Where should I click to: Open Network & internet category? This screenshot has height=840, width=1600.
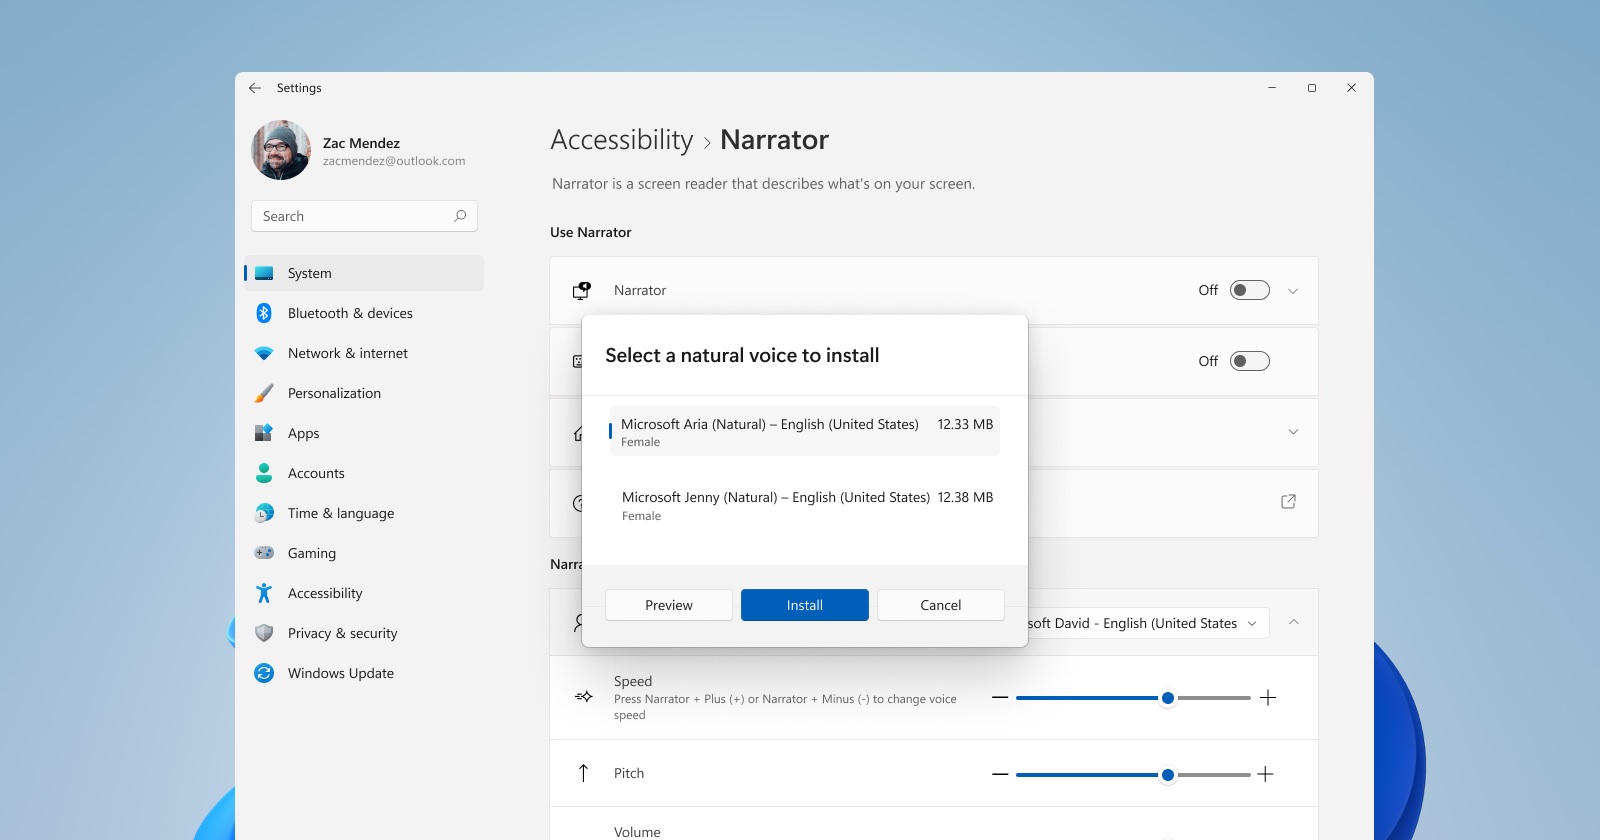point(364,353)
